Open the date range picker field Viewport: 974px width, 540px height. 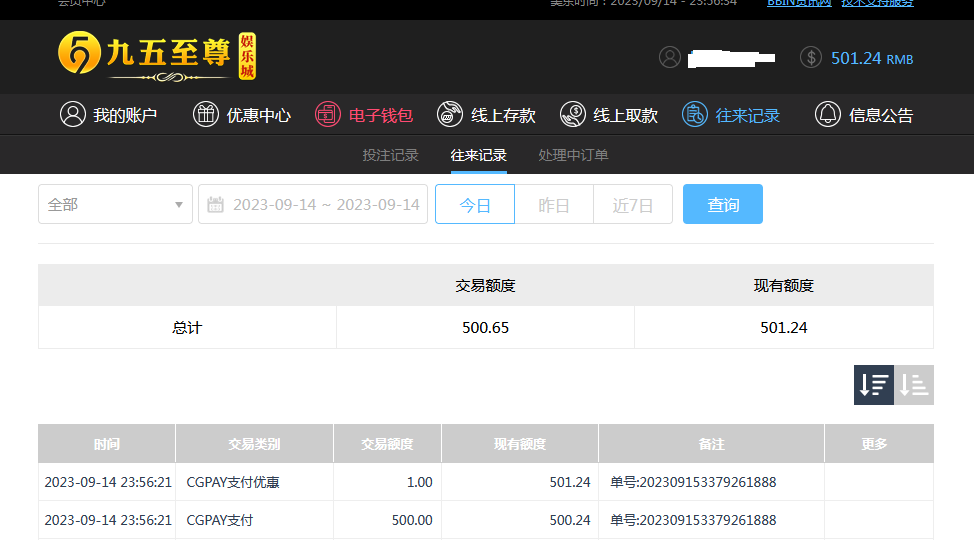coord(313,204)
